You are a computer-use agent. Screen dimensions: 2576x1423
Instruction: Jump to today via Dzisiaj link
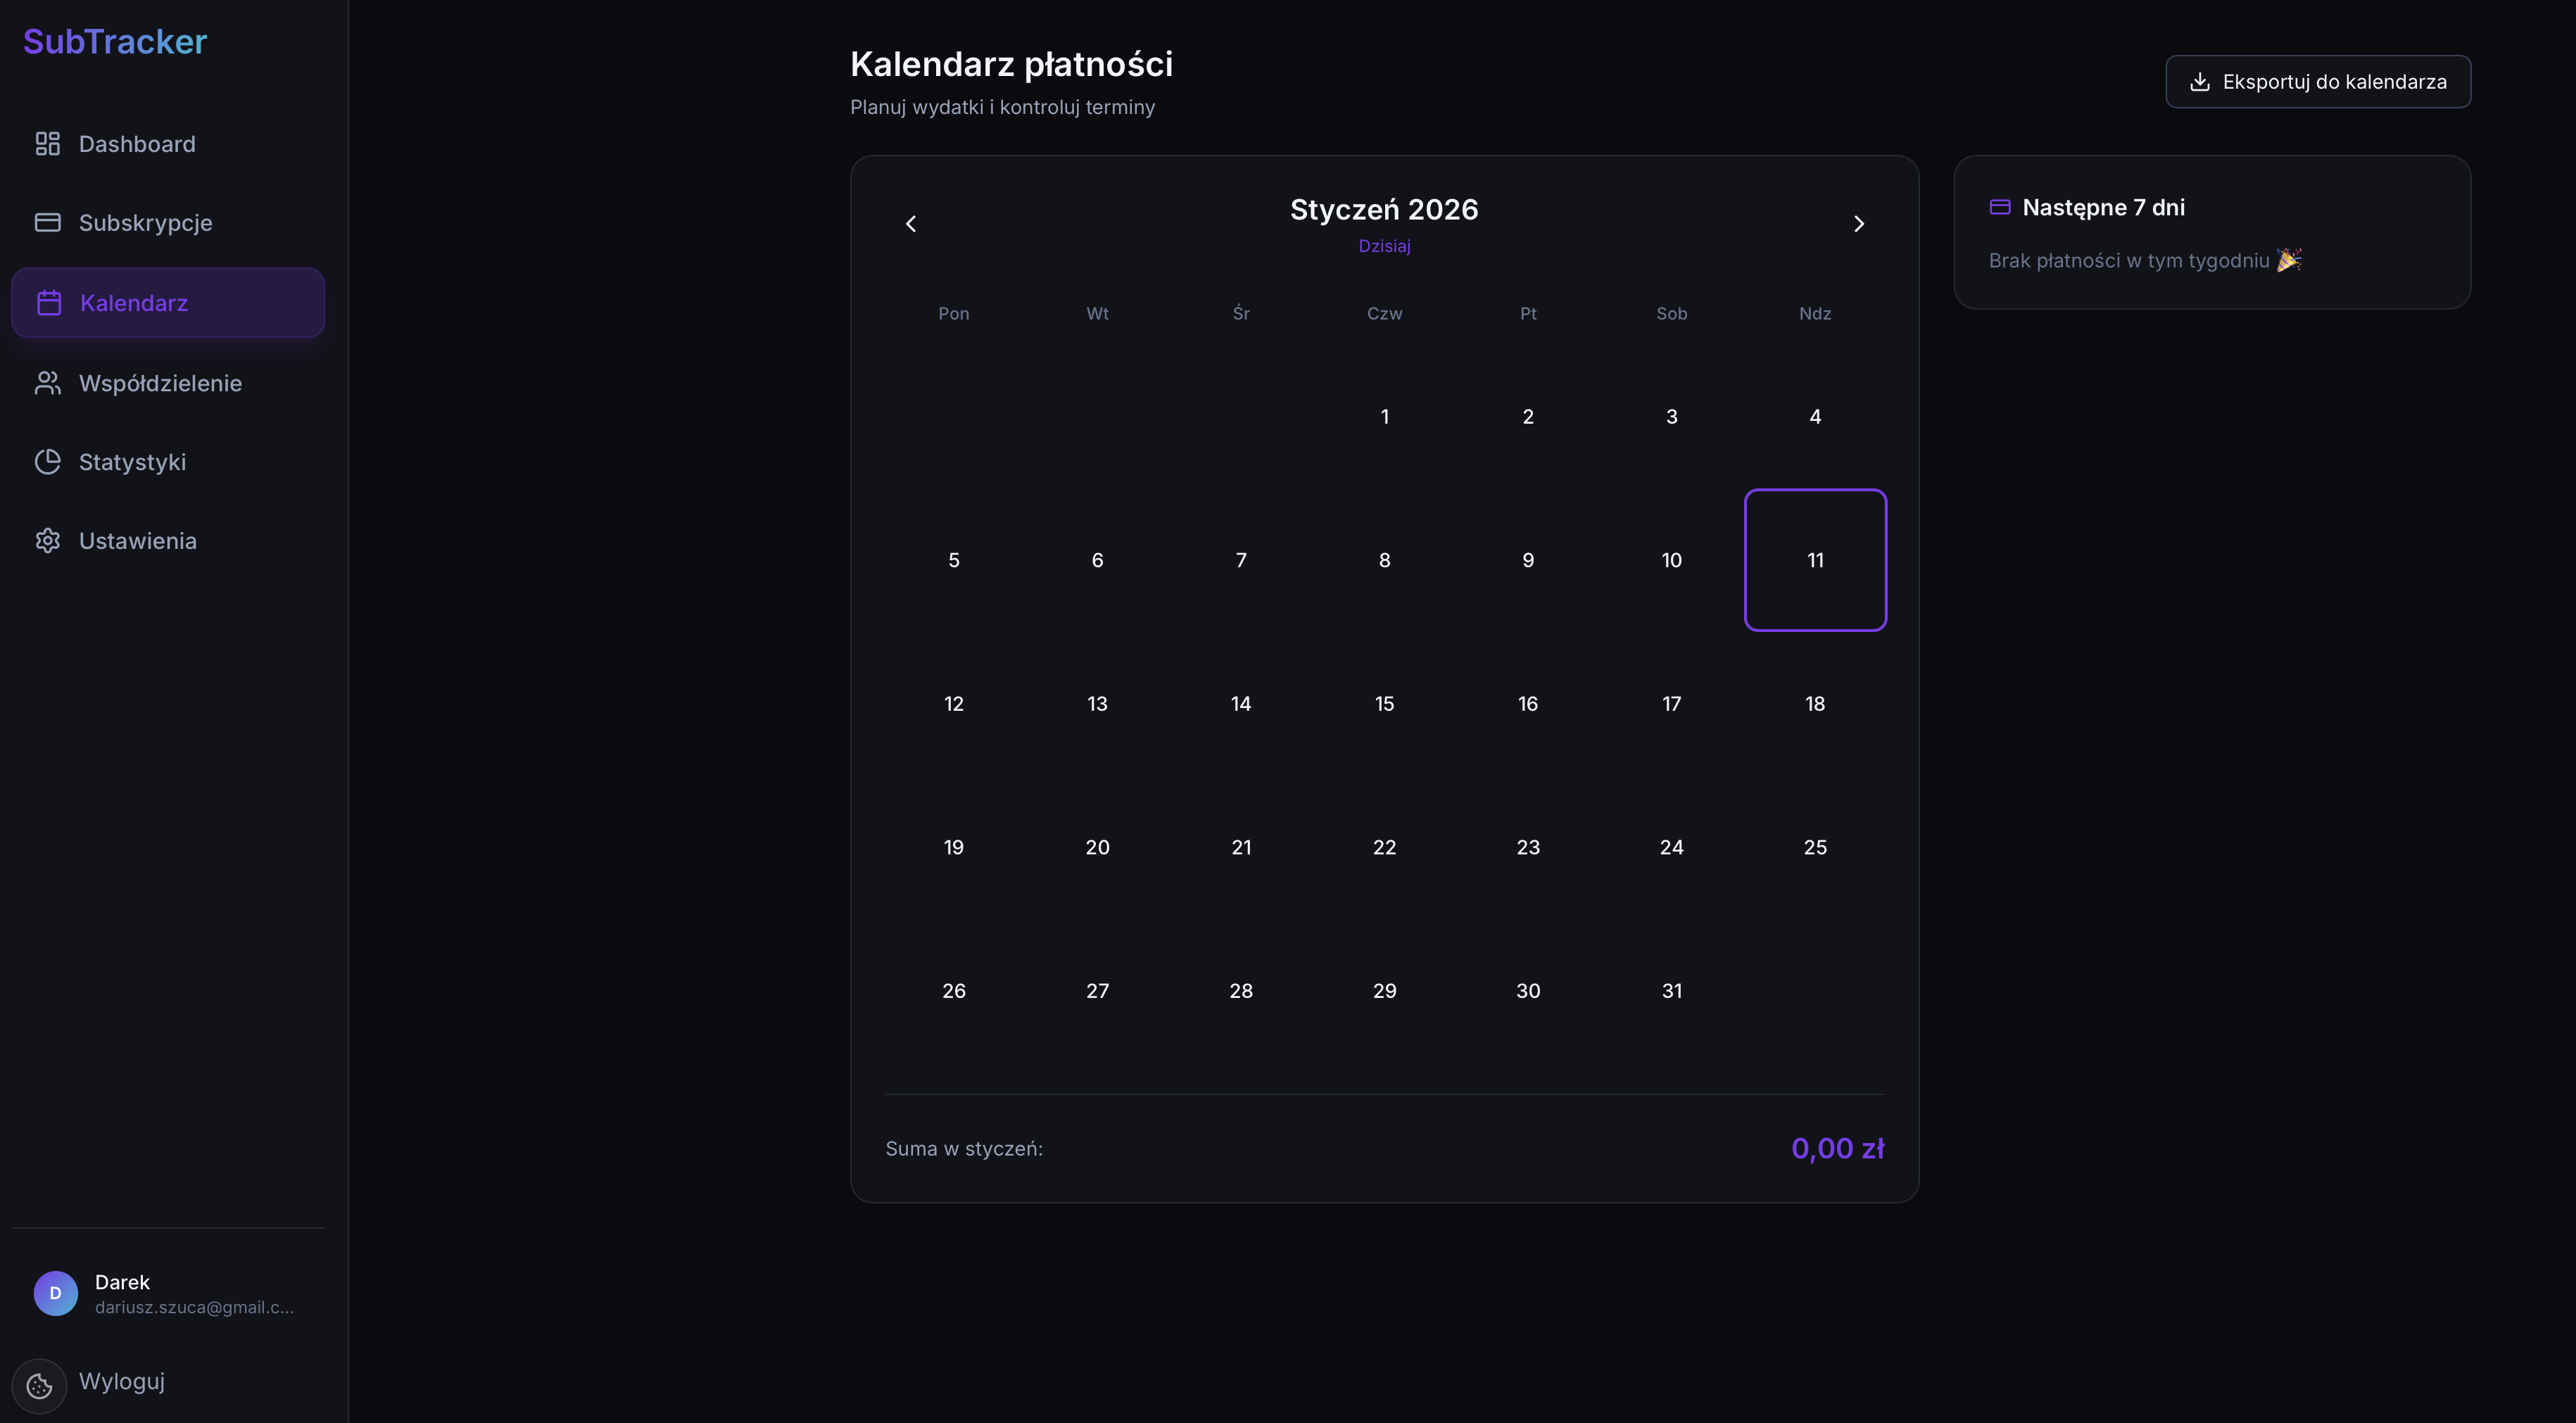click(x=1384, y=246)
